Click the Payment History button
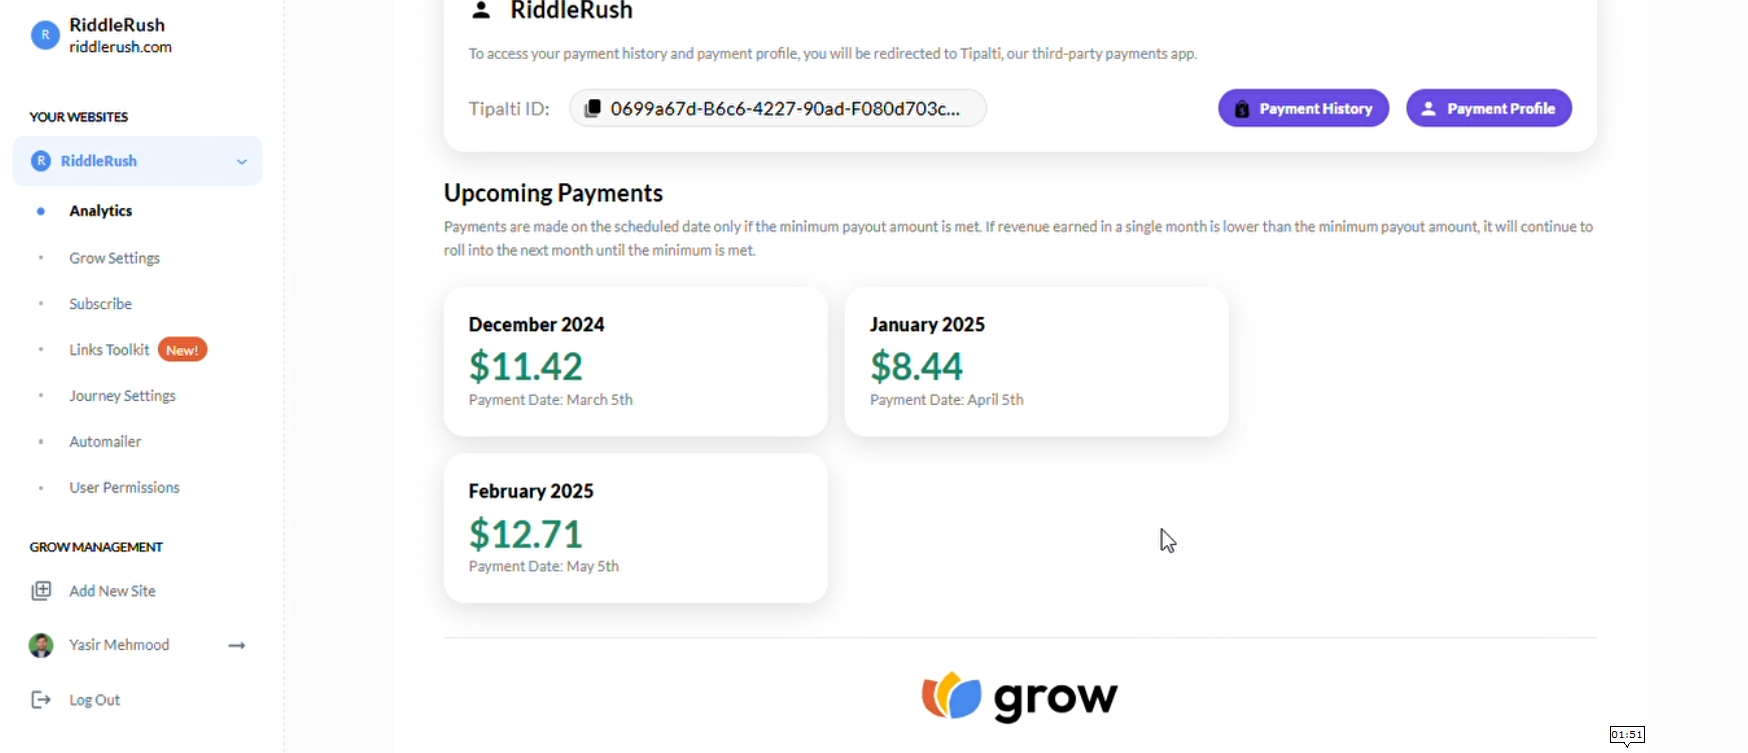 (1303, 108)
